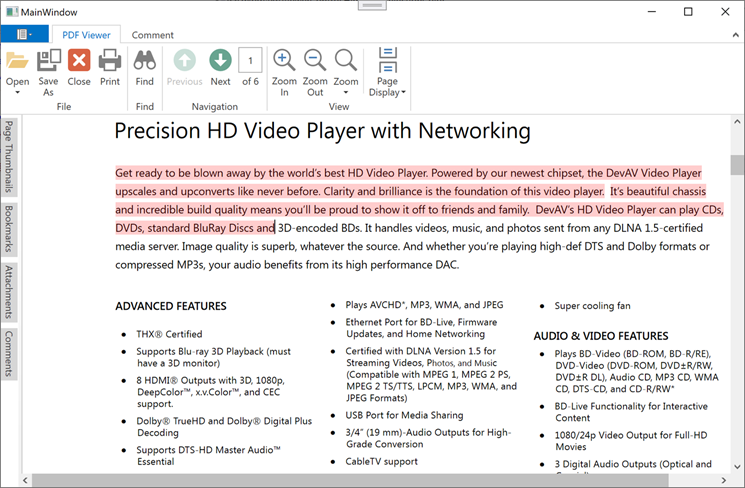745x488 pixels.
Task: Click the horizontal scroll right arrow
Action: point(724,480)
